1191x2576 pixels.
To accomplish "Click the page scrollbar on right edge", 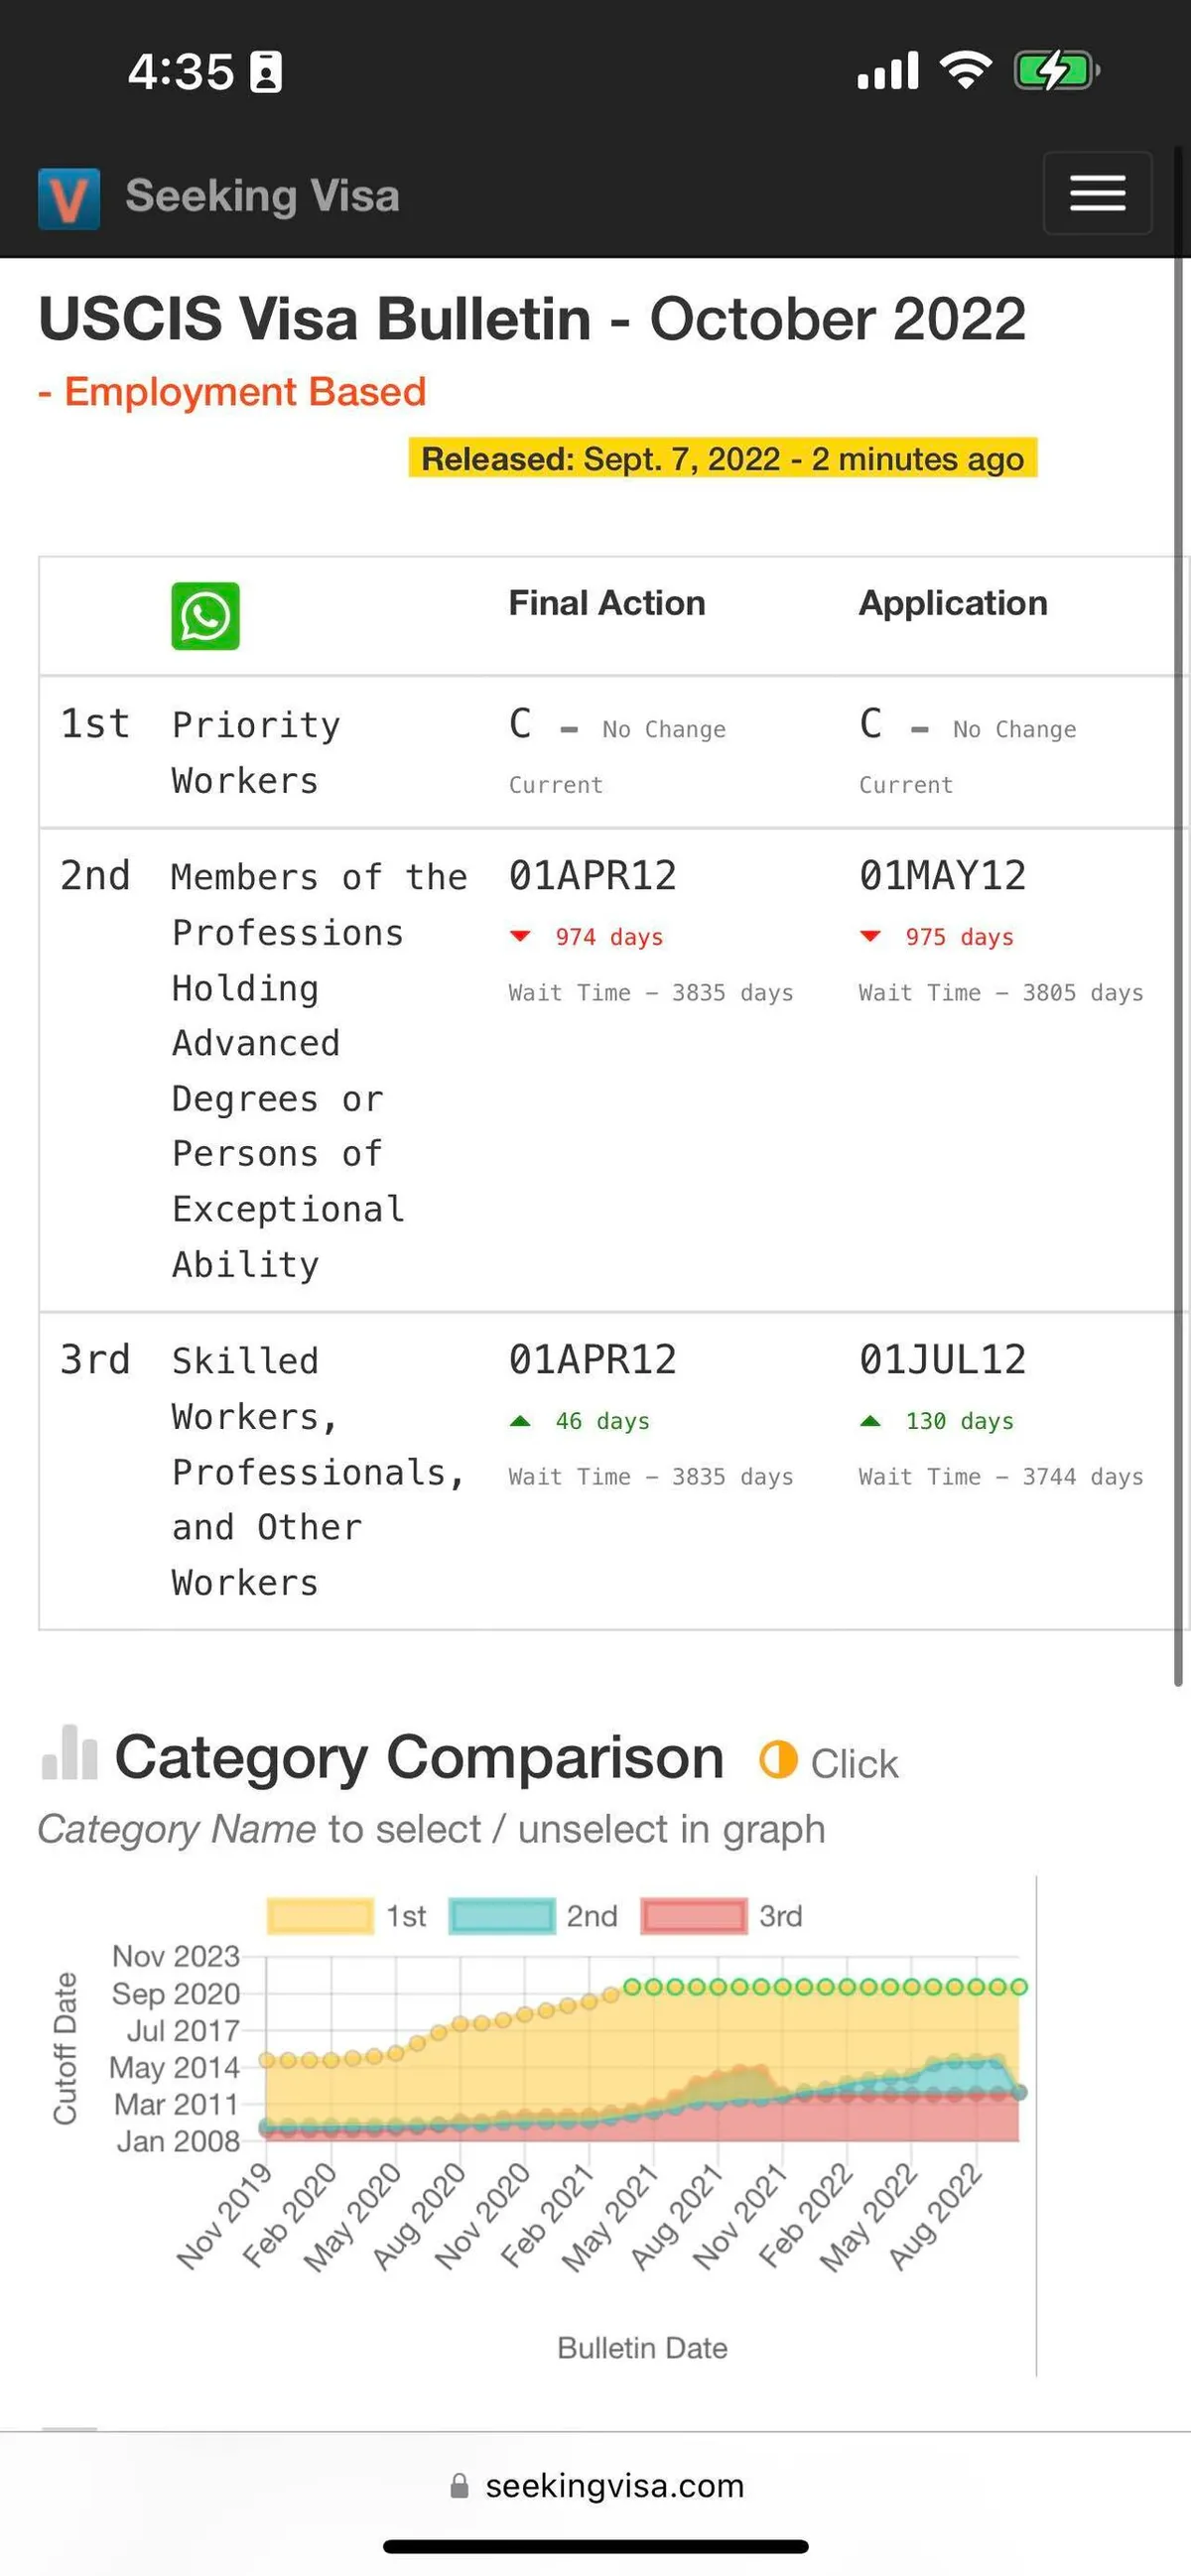I will pyautogui.click(x=1178, y=900).
